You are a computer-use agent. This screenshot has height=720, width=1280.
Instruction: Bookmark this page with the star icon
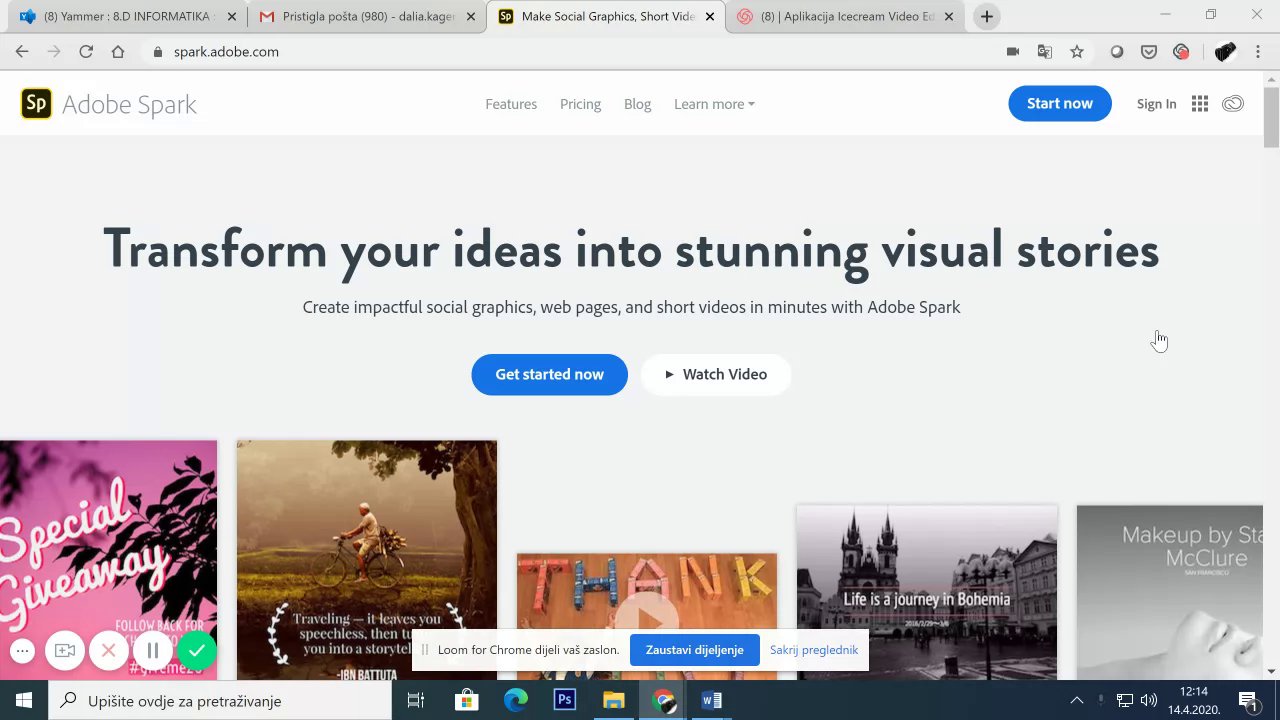pyautogui.click(x=1077, y=52)
